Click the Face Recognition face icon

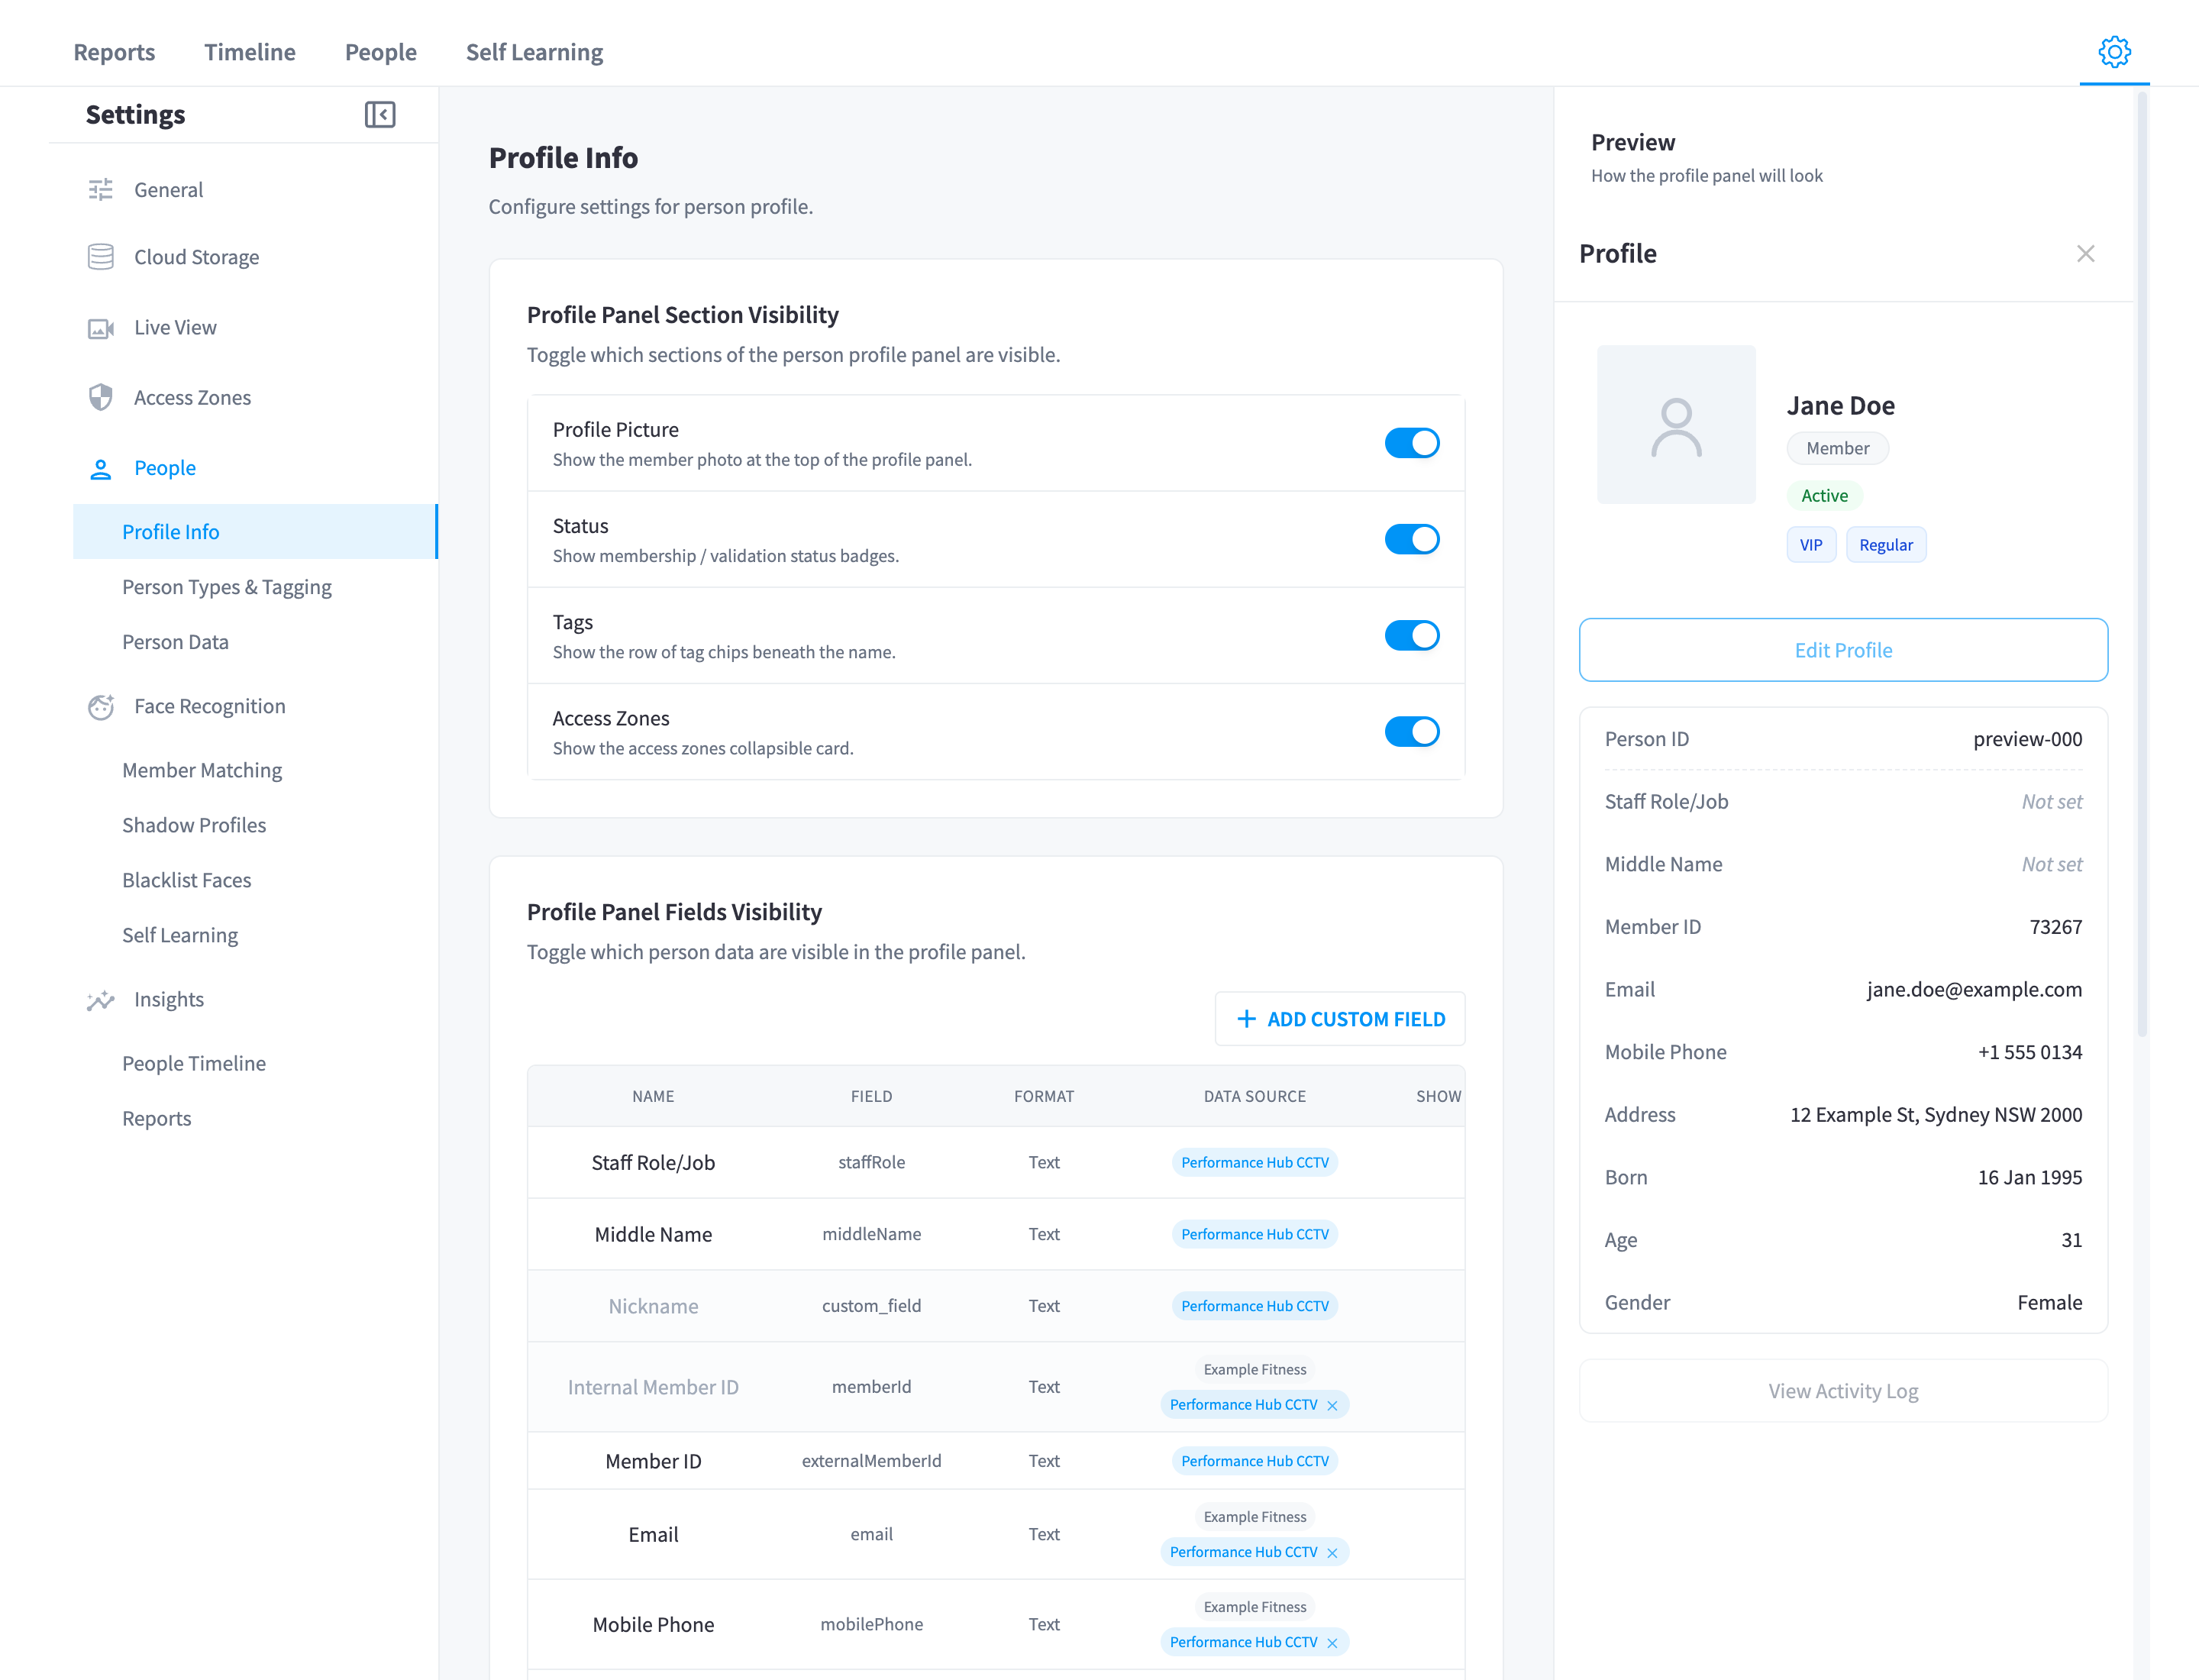(x=101, y=706)
